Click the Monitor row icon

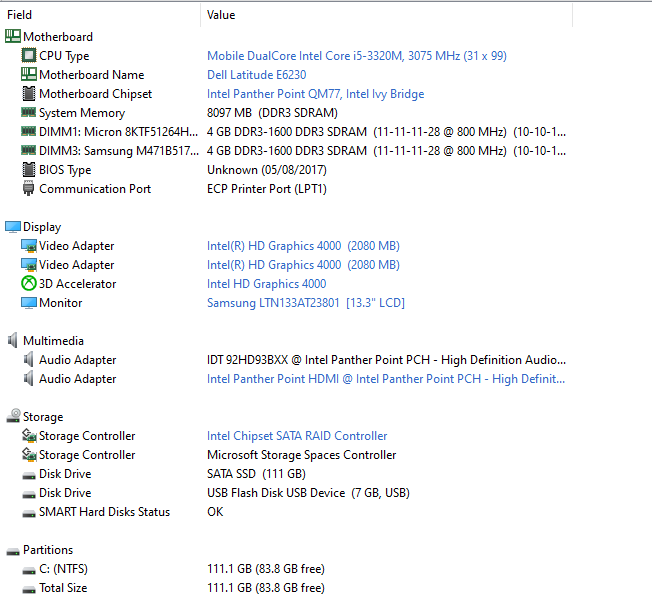[x=29, y=303]
